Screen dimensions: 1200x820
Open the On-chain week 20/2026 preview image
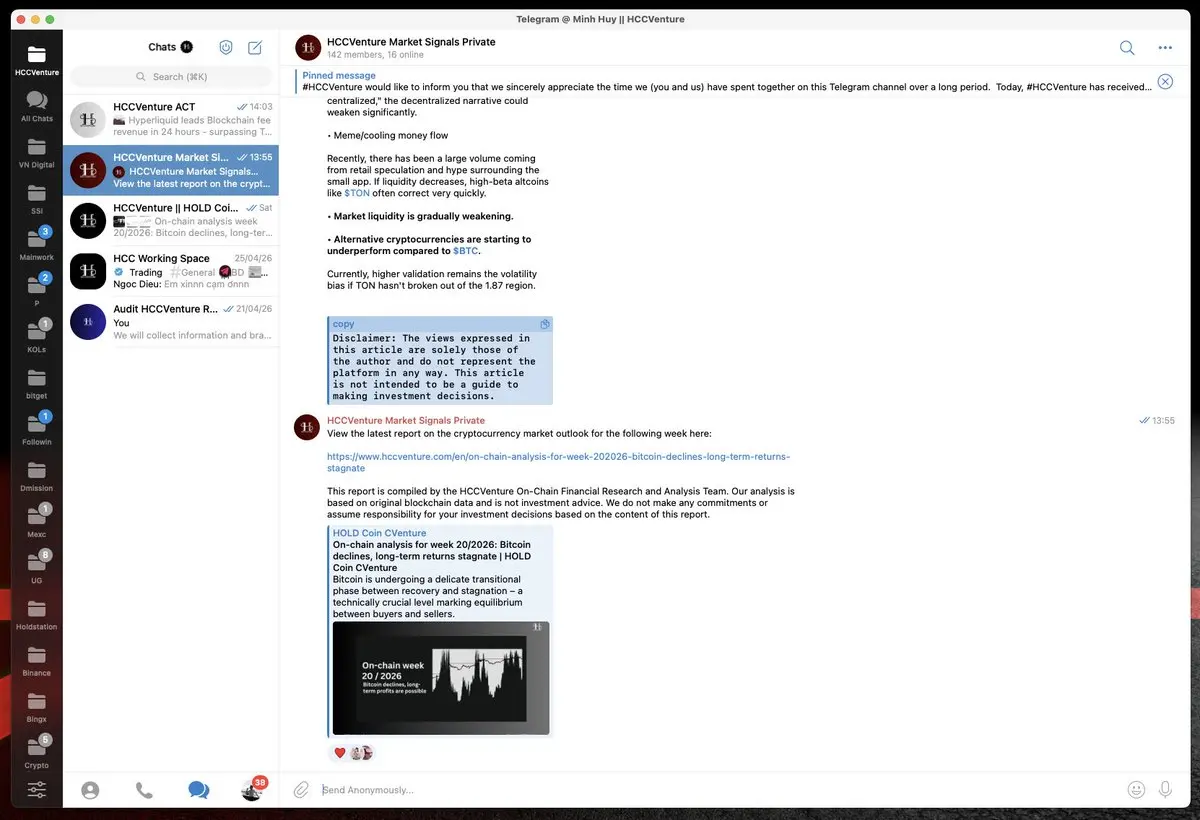(440, 678)
